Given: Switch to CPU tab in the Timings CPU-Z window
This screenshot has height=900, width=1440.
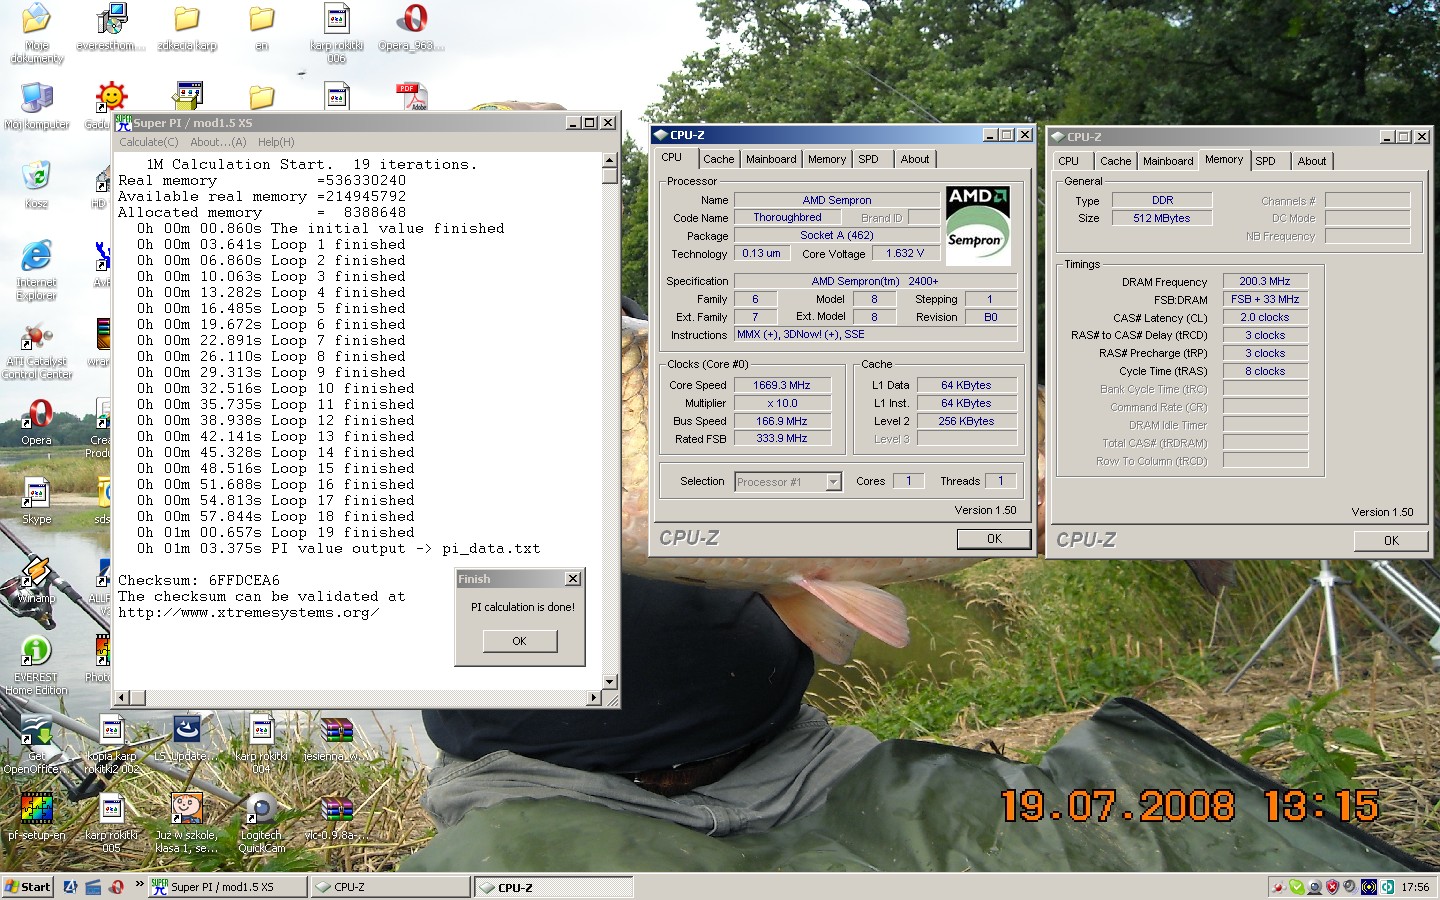Looking at the screenshot, I should (1068, 161).
